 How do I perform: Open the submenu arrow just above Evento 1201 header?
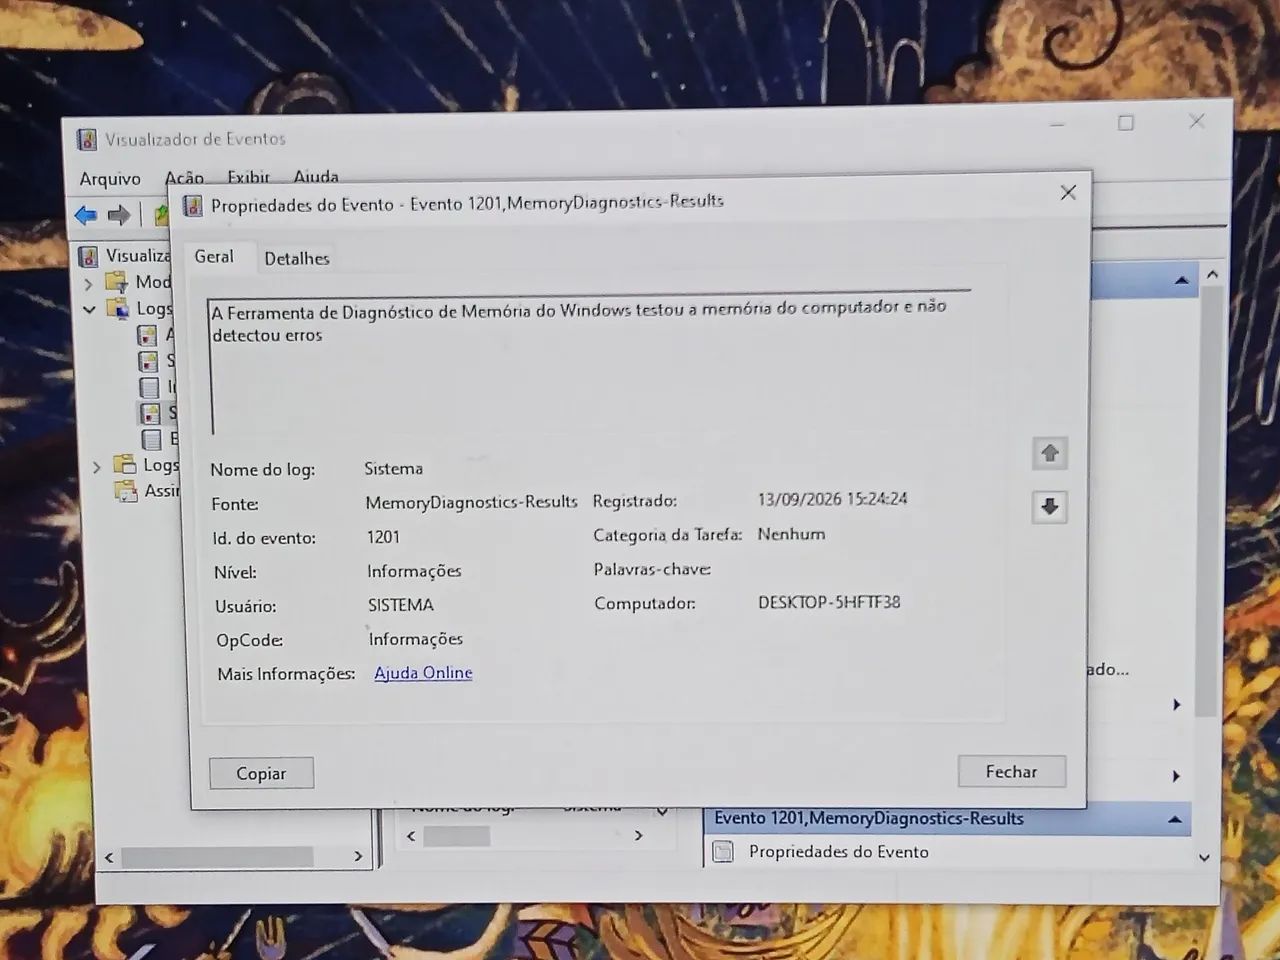coord(1176,776)
